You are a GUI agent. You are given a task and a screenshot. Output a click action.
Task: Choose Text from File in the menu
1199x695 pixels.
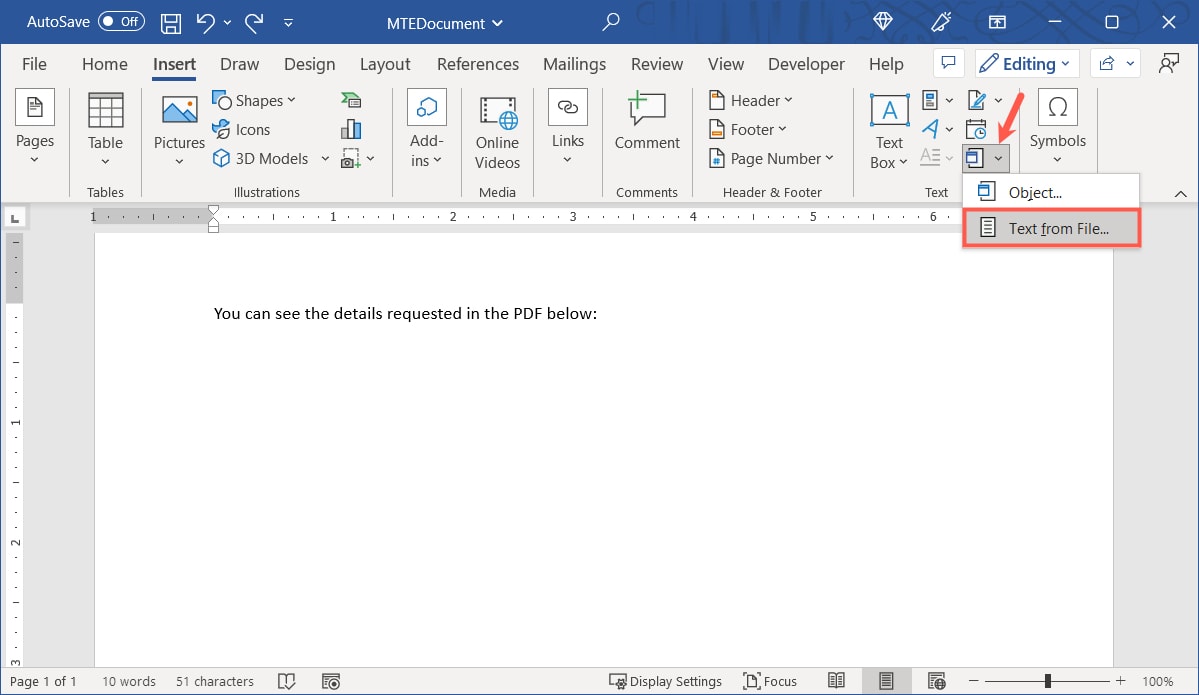tap(1058, 228)
